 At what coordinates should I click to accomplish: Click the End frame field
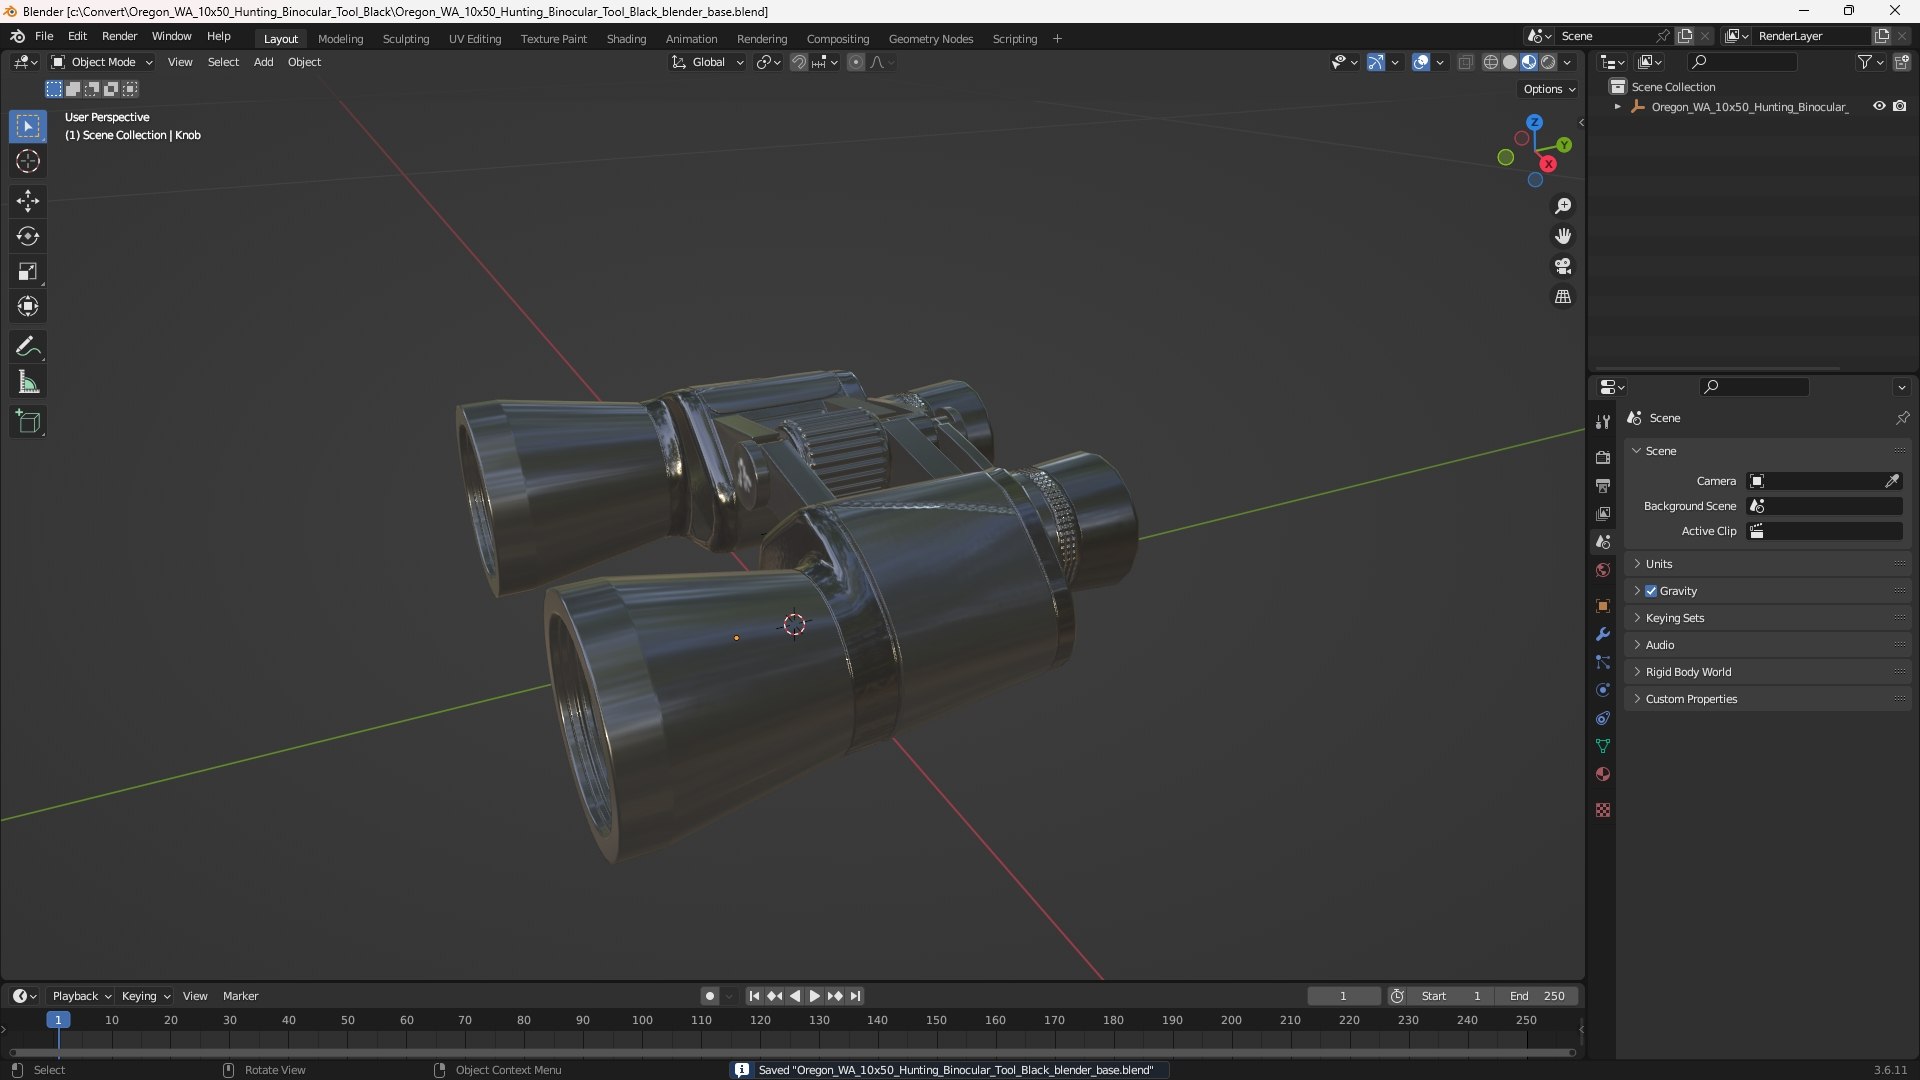point(1537,996)
